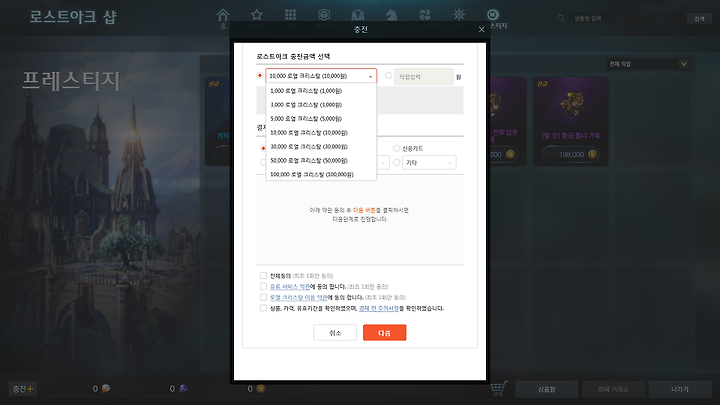Choose 1,000 로열 크리스탈 (1,000원) option
The width and height of the screenshot is (720, 405).
point(321,91)
